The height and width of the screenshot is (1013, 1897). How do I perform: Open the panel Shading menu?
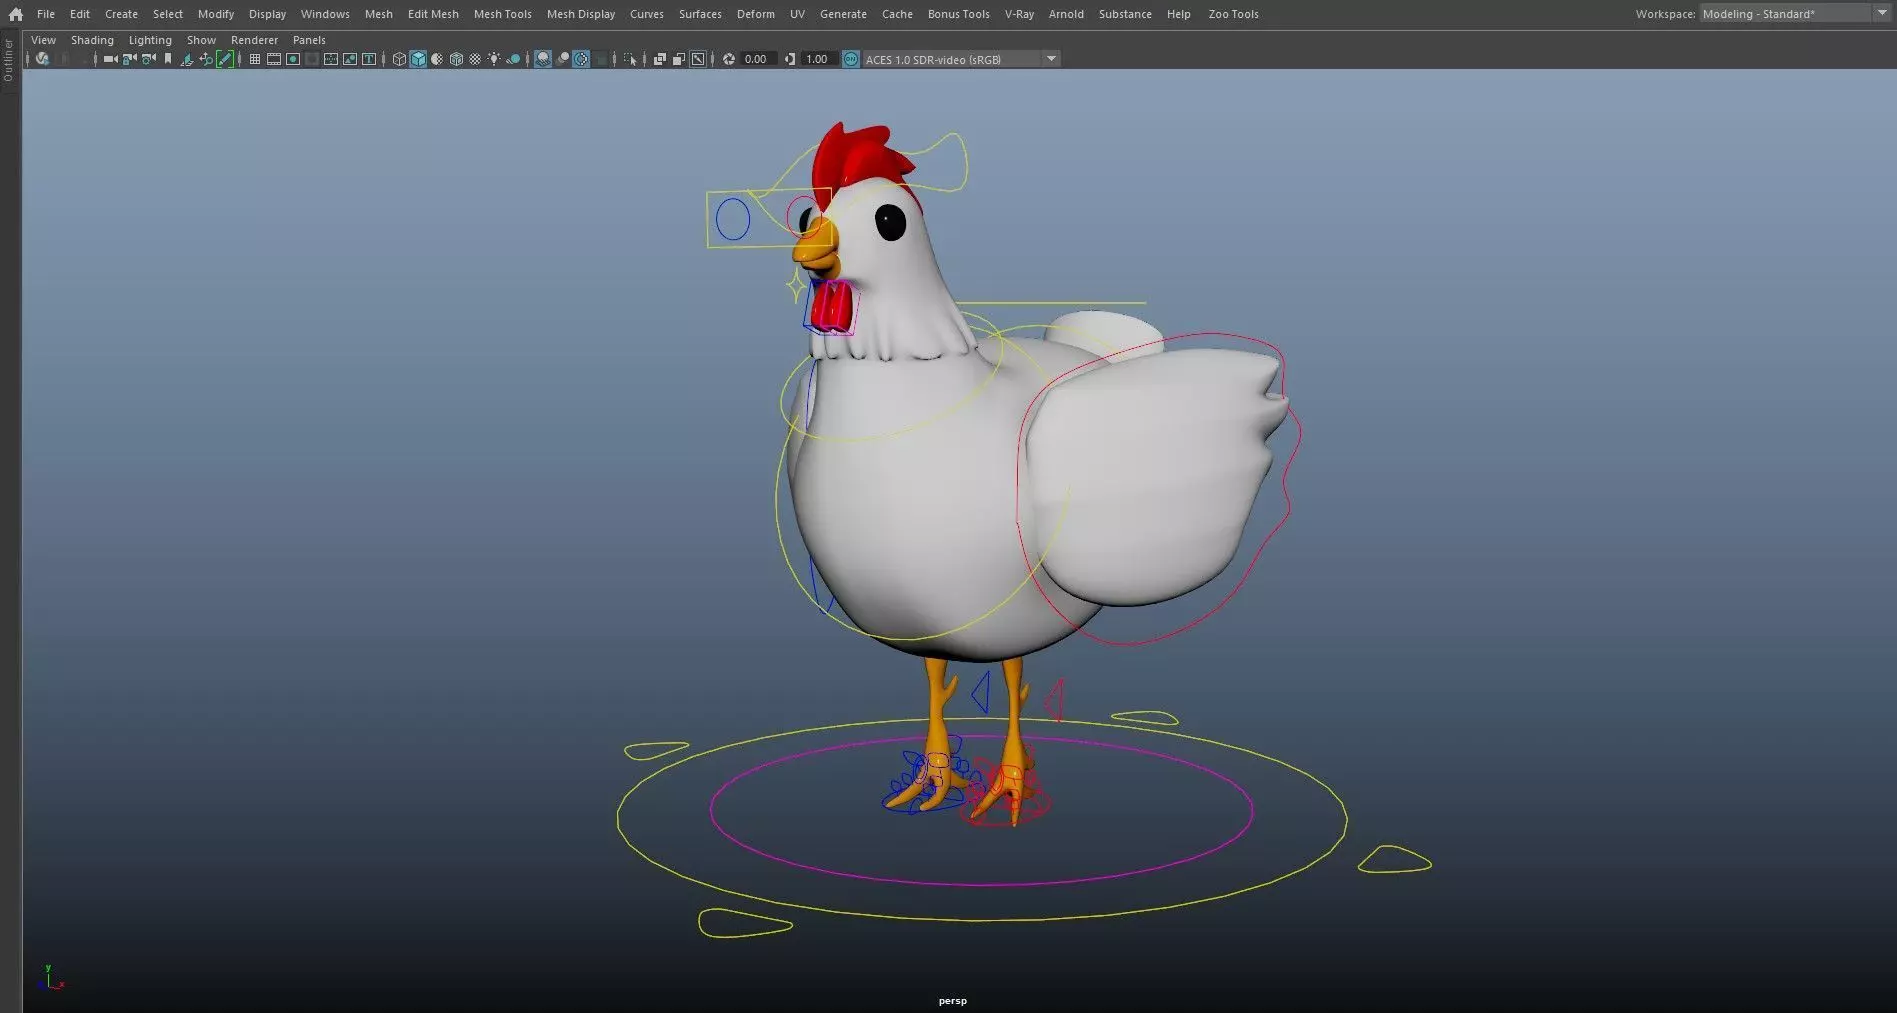pos(92,40)
